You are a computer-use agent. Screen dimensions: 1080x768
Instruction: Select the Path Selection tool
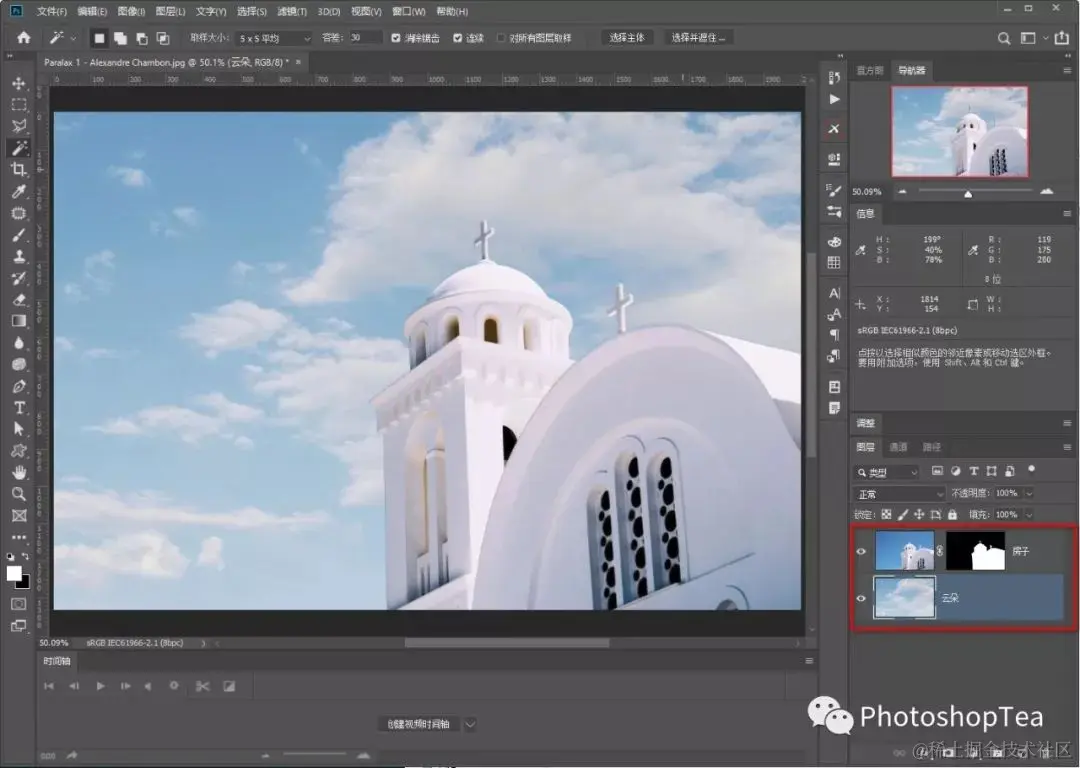(x=19, y=429)
